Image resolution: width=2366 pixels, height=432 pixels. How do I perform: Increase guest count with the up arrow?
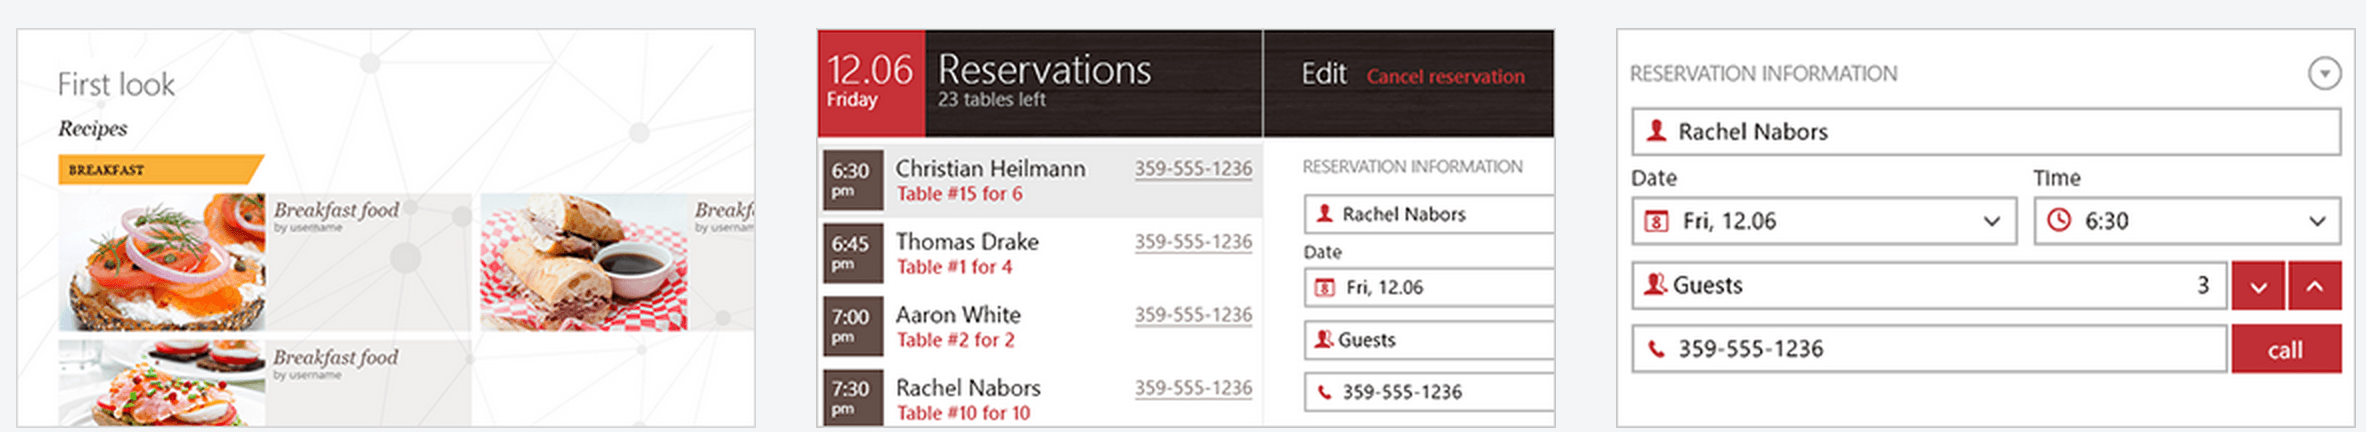click(x=2315, y=287)
